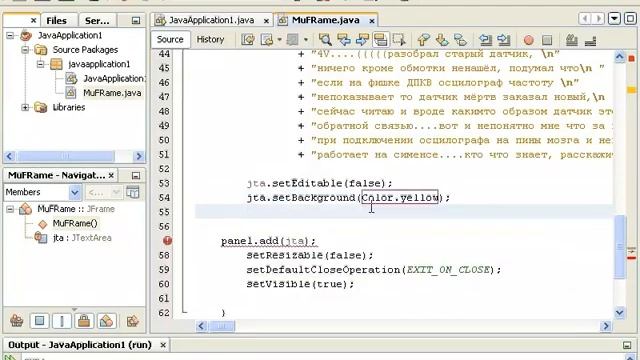Image resolution: width=640 pixels, height=360 pixels.
Task: Click the Back navigation icon in editor toolbar
Action: pyautogui.click(x=267, y=40)
